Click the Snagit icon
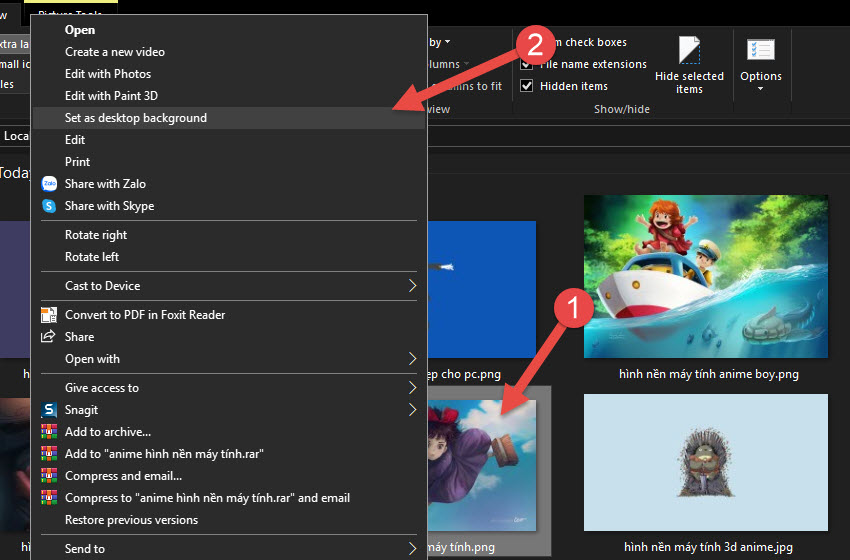The height and width of the screenshot is (560, 850). [x=49, y=410]
